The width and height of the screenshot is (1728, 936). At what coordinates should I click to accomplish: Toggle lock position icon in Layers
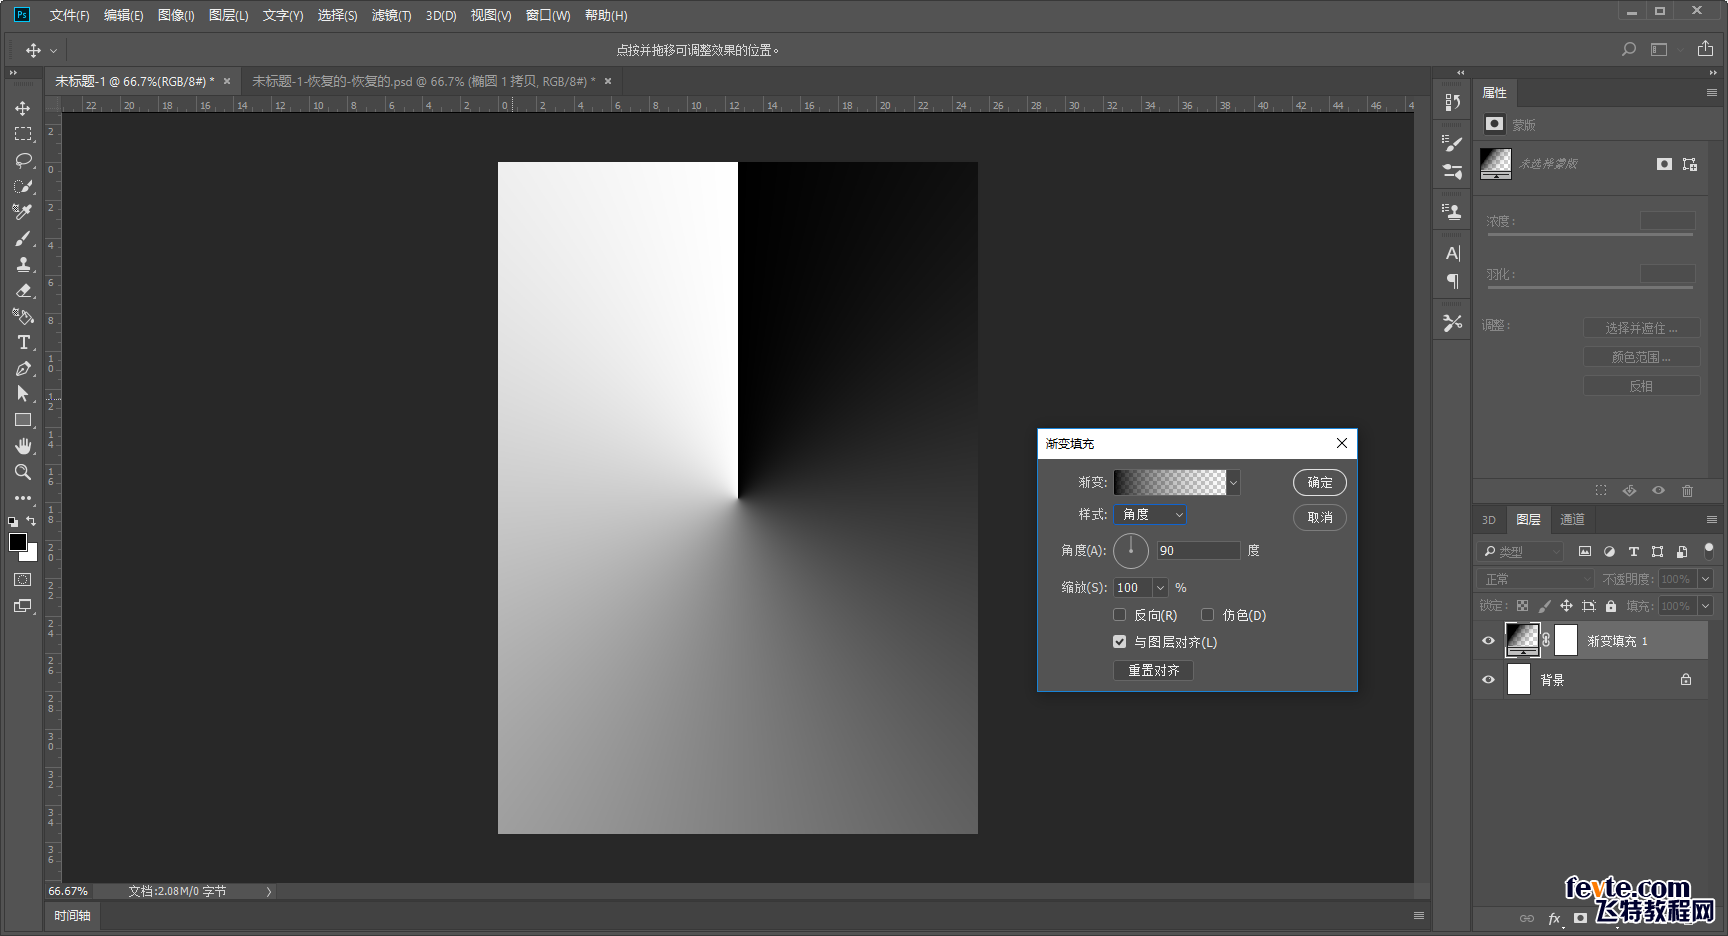1567,606
